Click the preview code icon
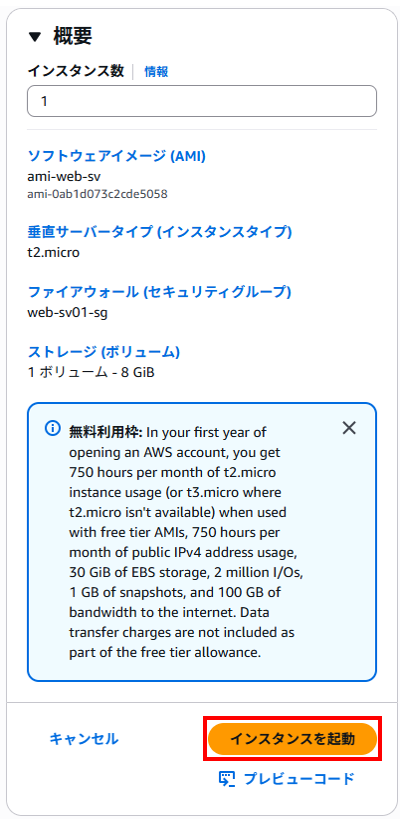408x819 pixels. [x=227, y=779]
